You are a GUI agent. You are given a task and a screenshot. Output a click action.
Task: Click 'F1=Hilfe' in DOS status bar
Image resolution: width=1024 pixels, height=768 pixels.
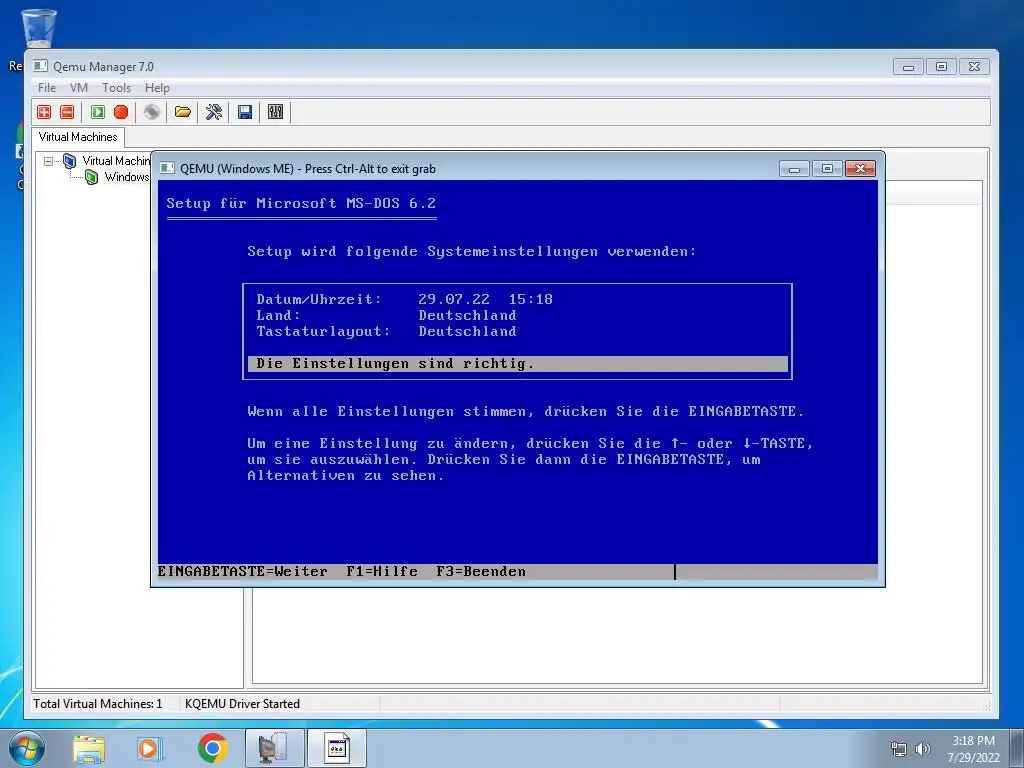pos(382,571)
